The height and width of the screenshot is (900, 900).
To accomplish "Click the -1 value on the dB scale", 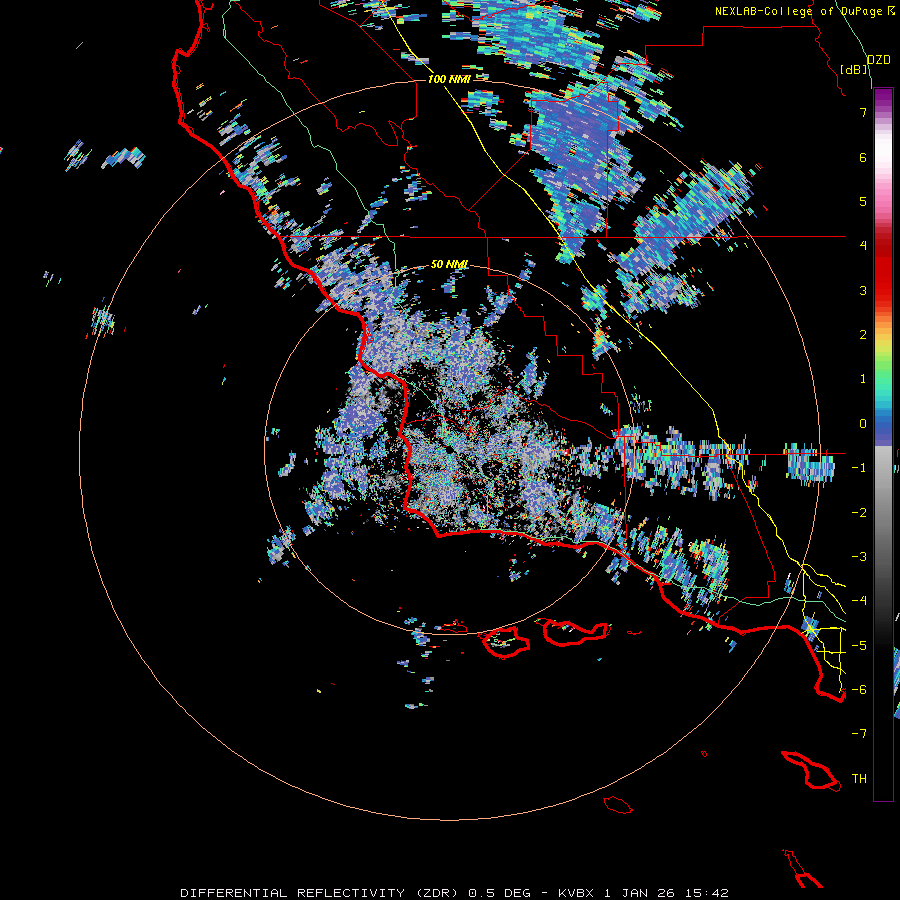I will tap(859, 468).
